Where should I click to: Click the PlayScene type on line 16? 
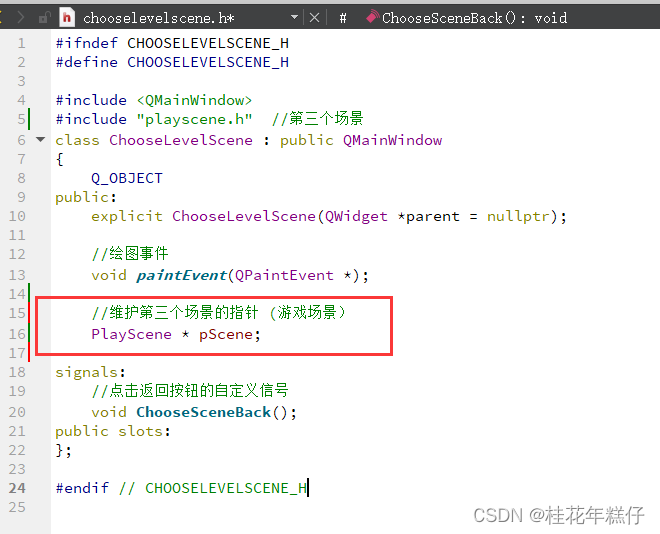click(131, 334)
